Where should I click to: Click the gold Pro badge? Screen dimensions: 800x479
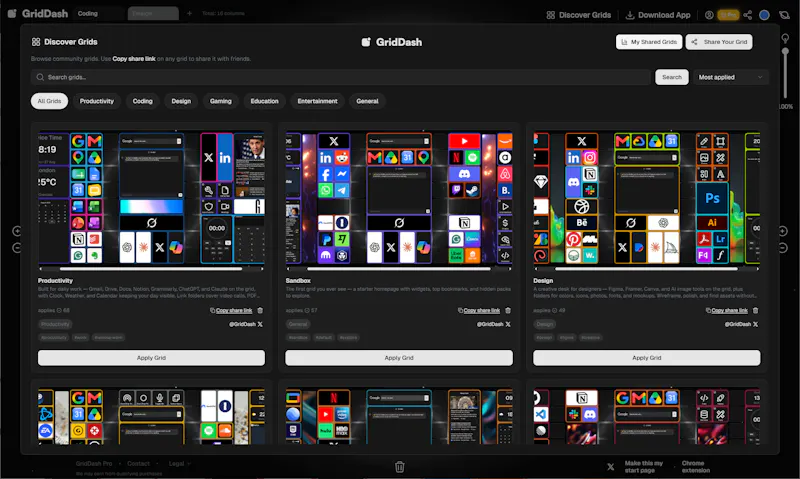point(728,15)
